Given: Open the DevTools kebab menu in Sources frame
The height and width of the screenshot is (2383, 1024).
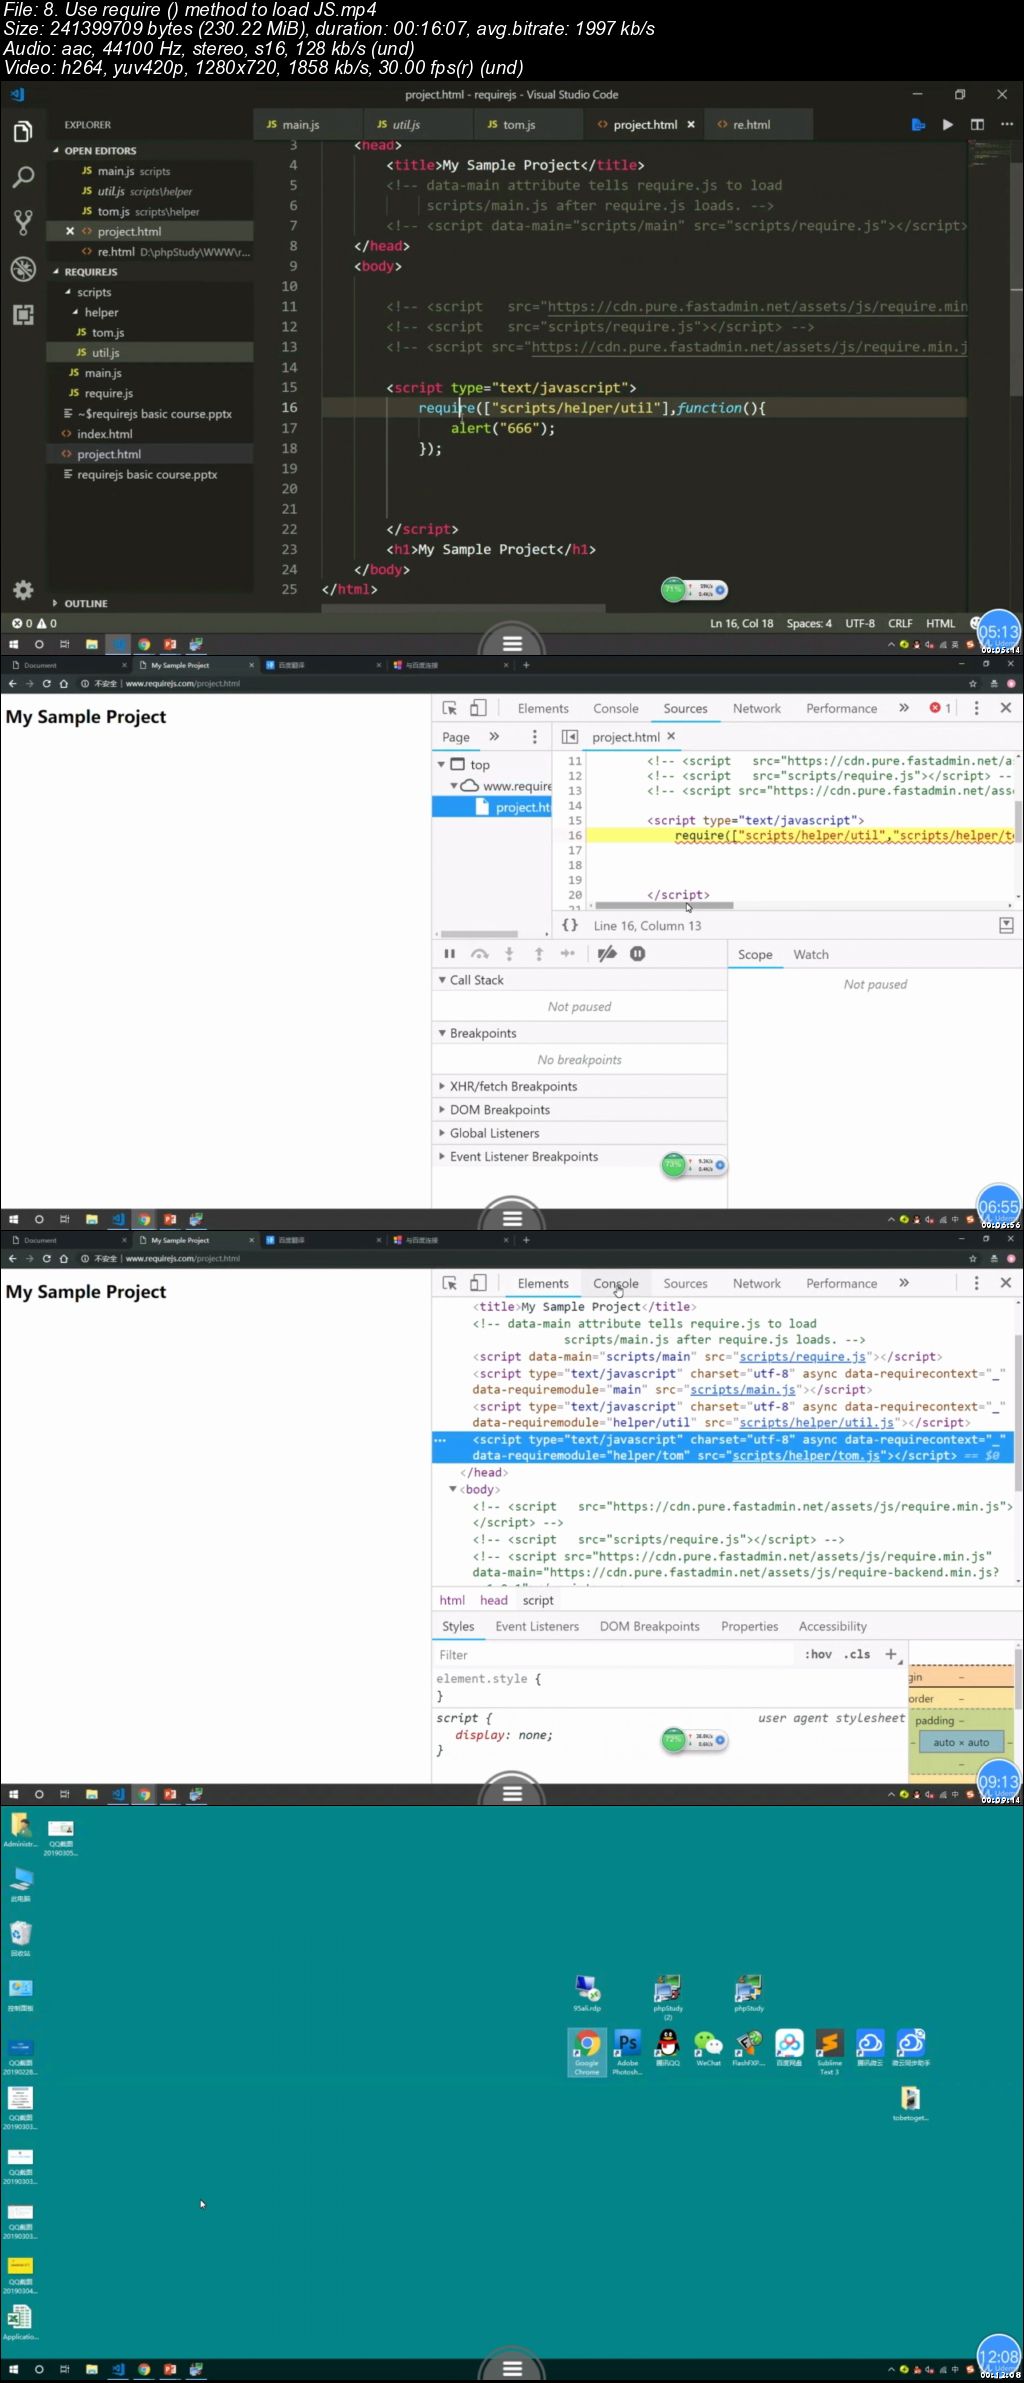Looking at the screenshot, I should coord(976,708).
